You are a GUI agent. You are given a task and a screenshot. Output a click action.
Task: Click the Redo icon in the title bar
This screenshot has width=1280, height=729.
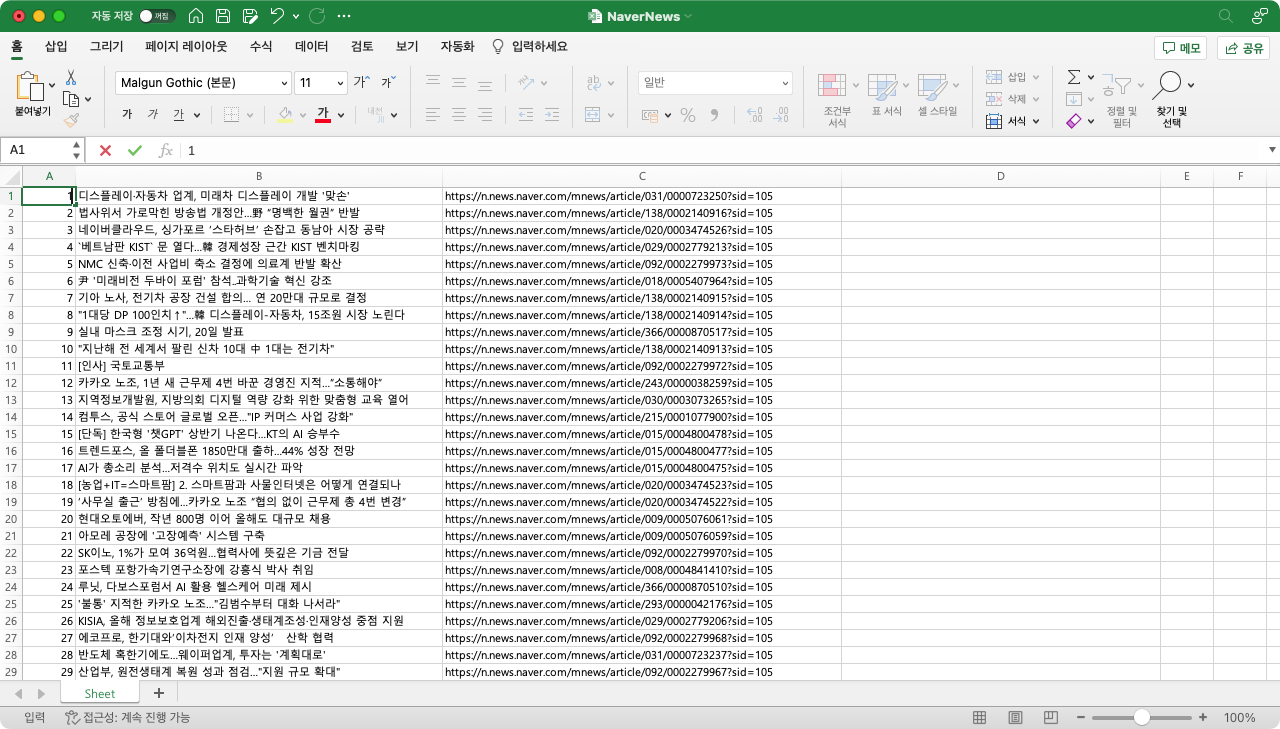coord(317,16)
